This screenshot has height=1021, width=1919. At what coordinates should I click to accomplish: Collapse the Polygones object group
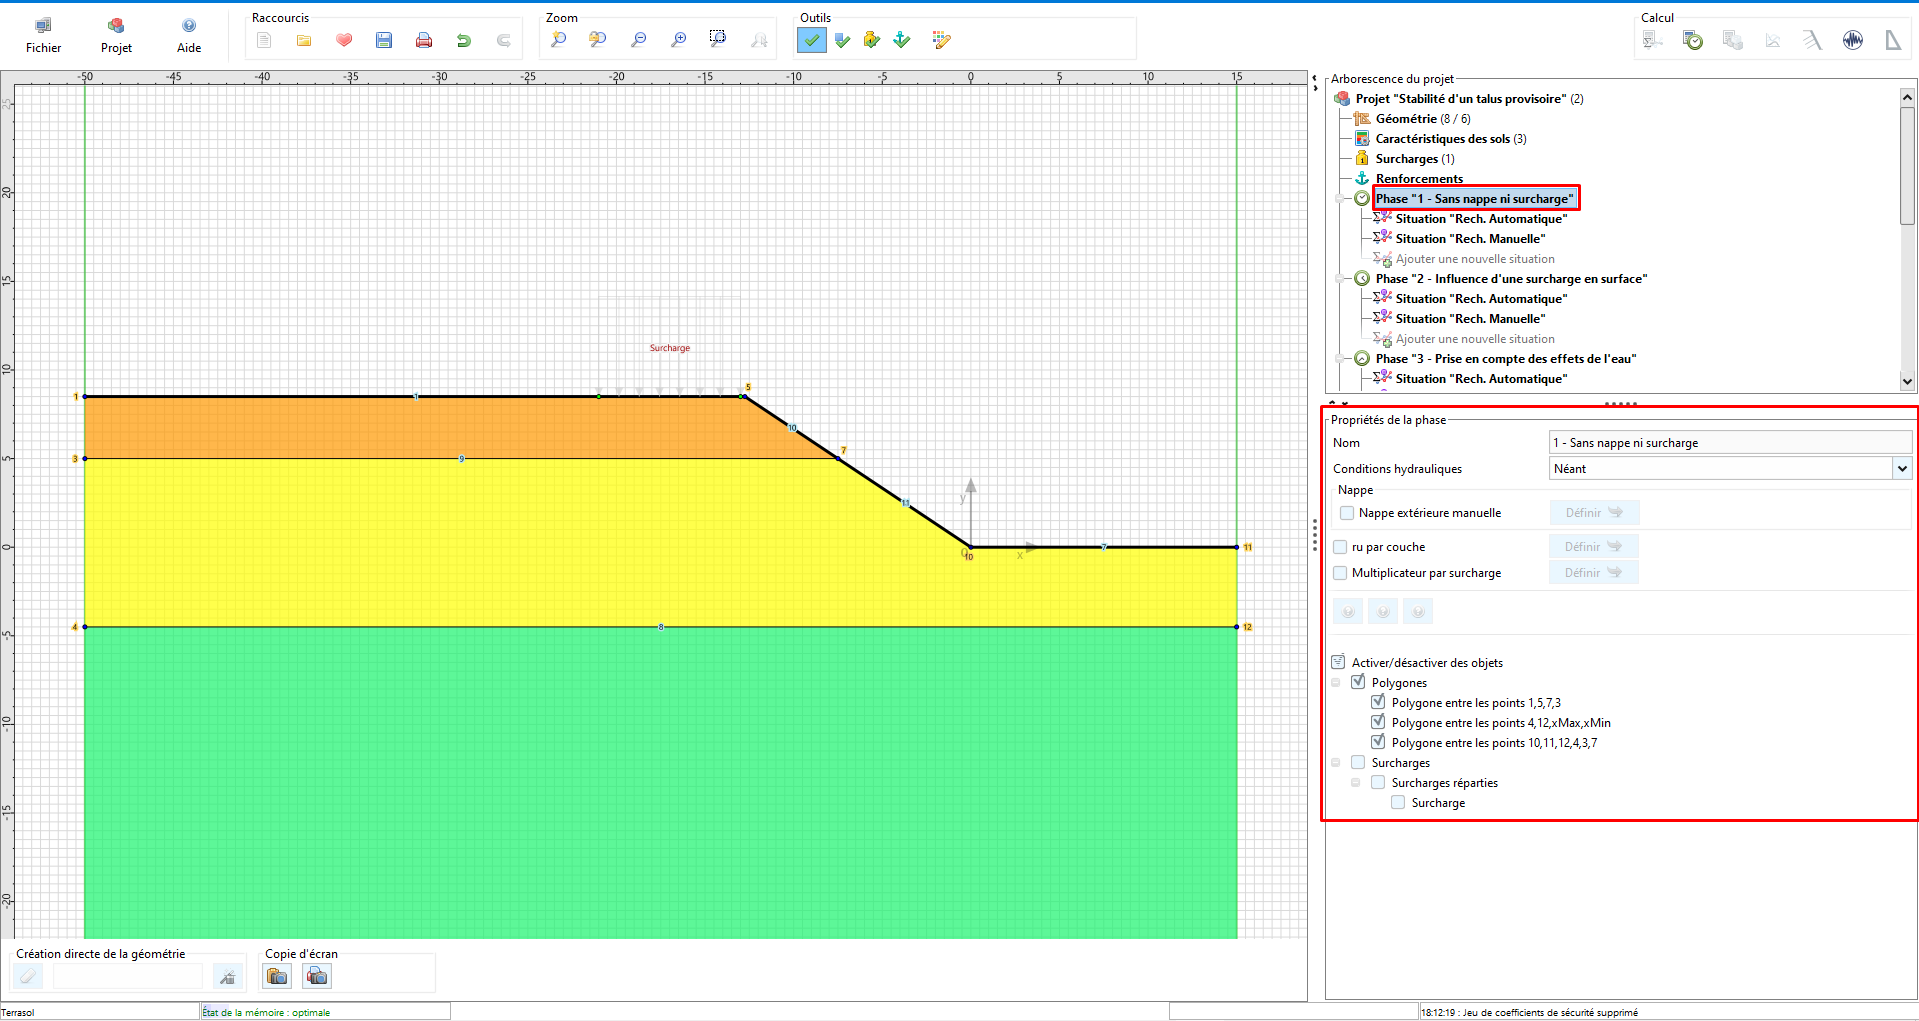click(1336, 683)
